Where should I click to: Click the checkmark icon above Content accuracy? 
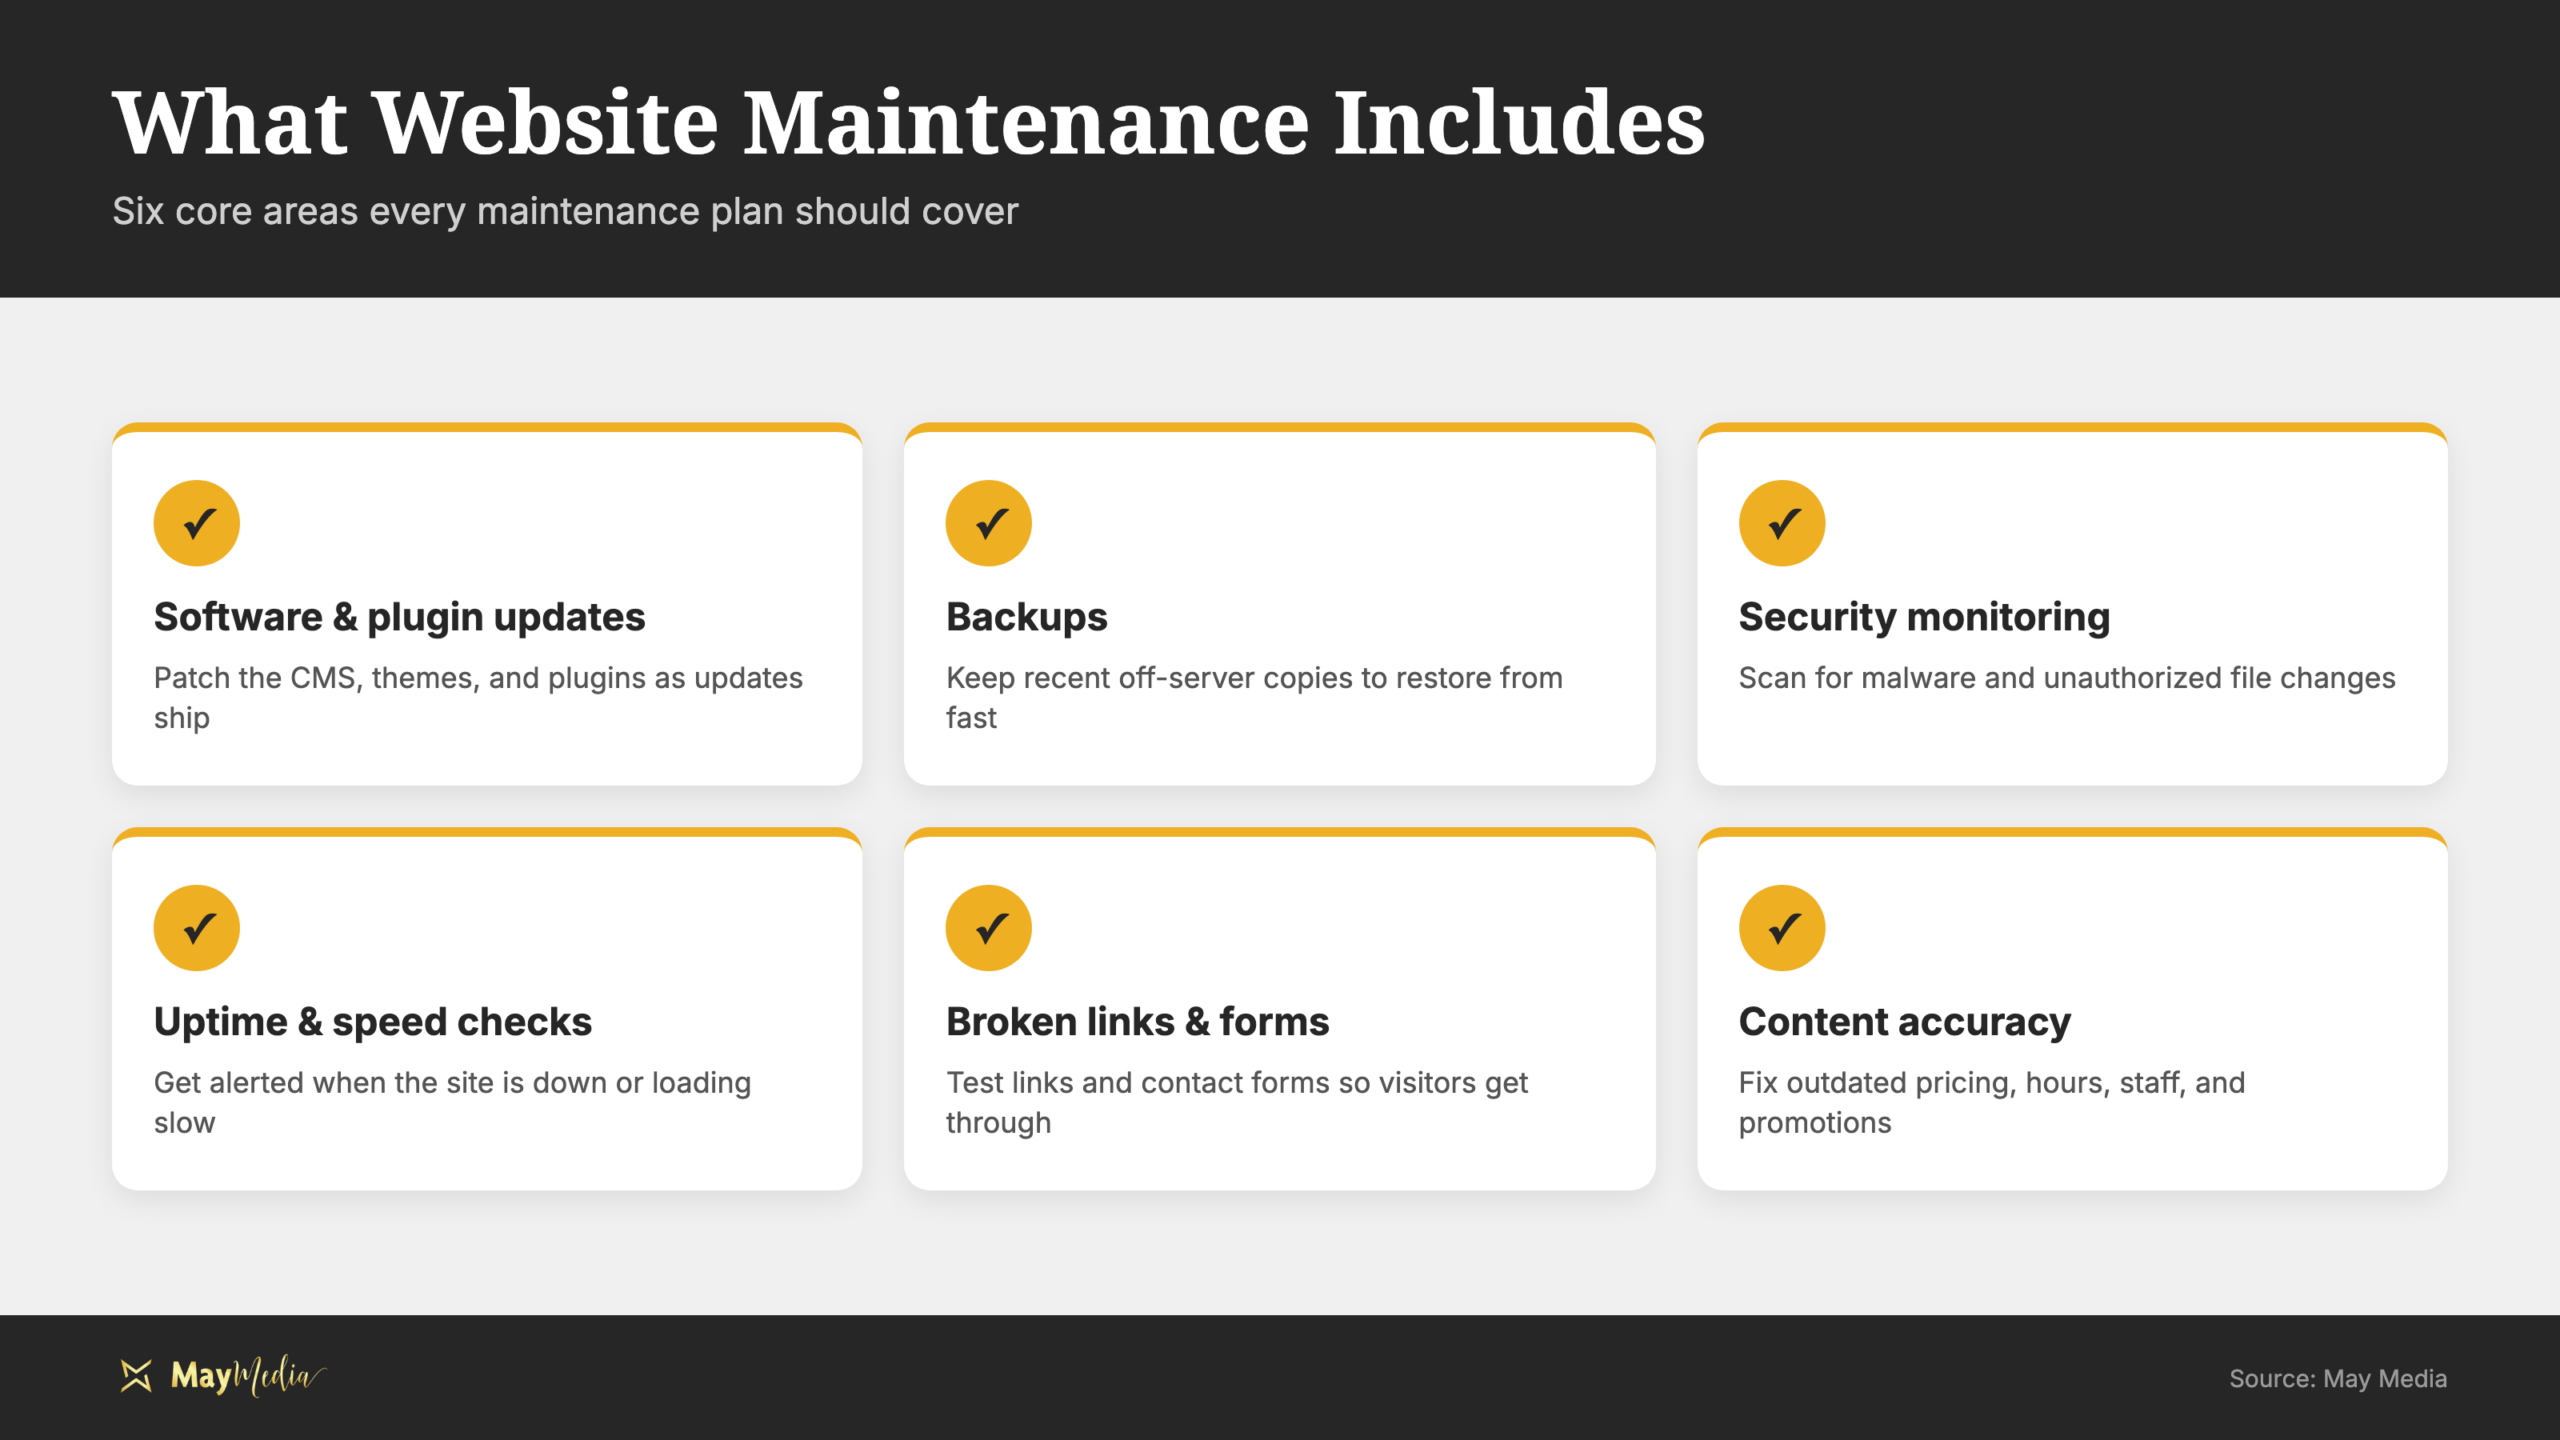tap(1781, 928)
